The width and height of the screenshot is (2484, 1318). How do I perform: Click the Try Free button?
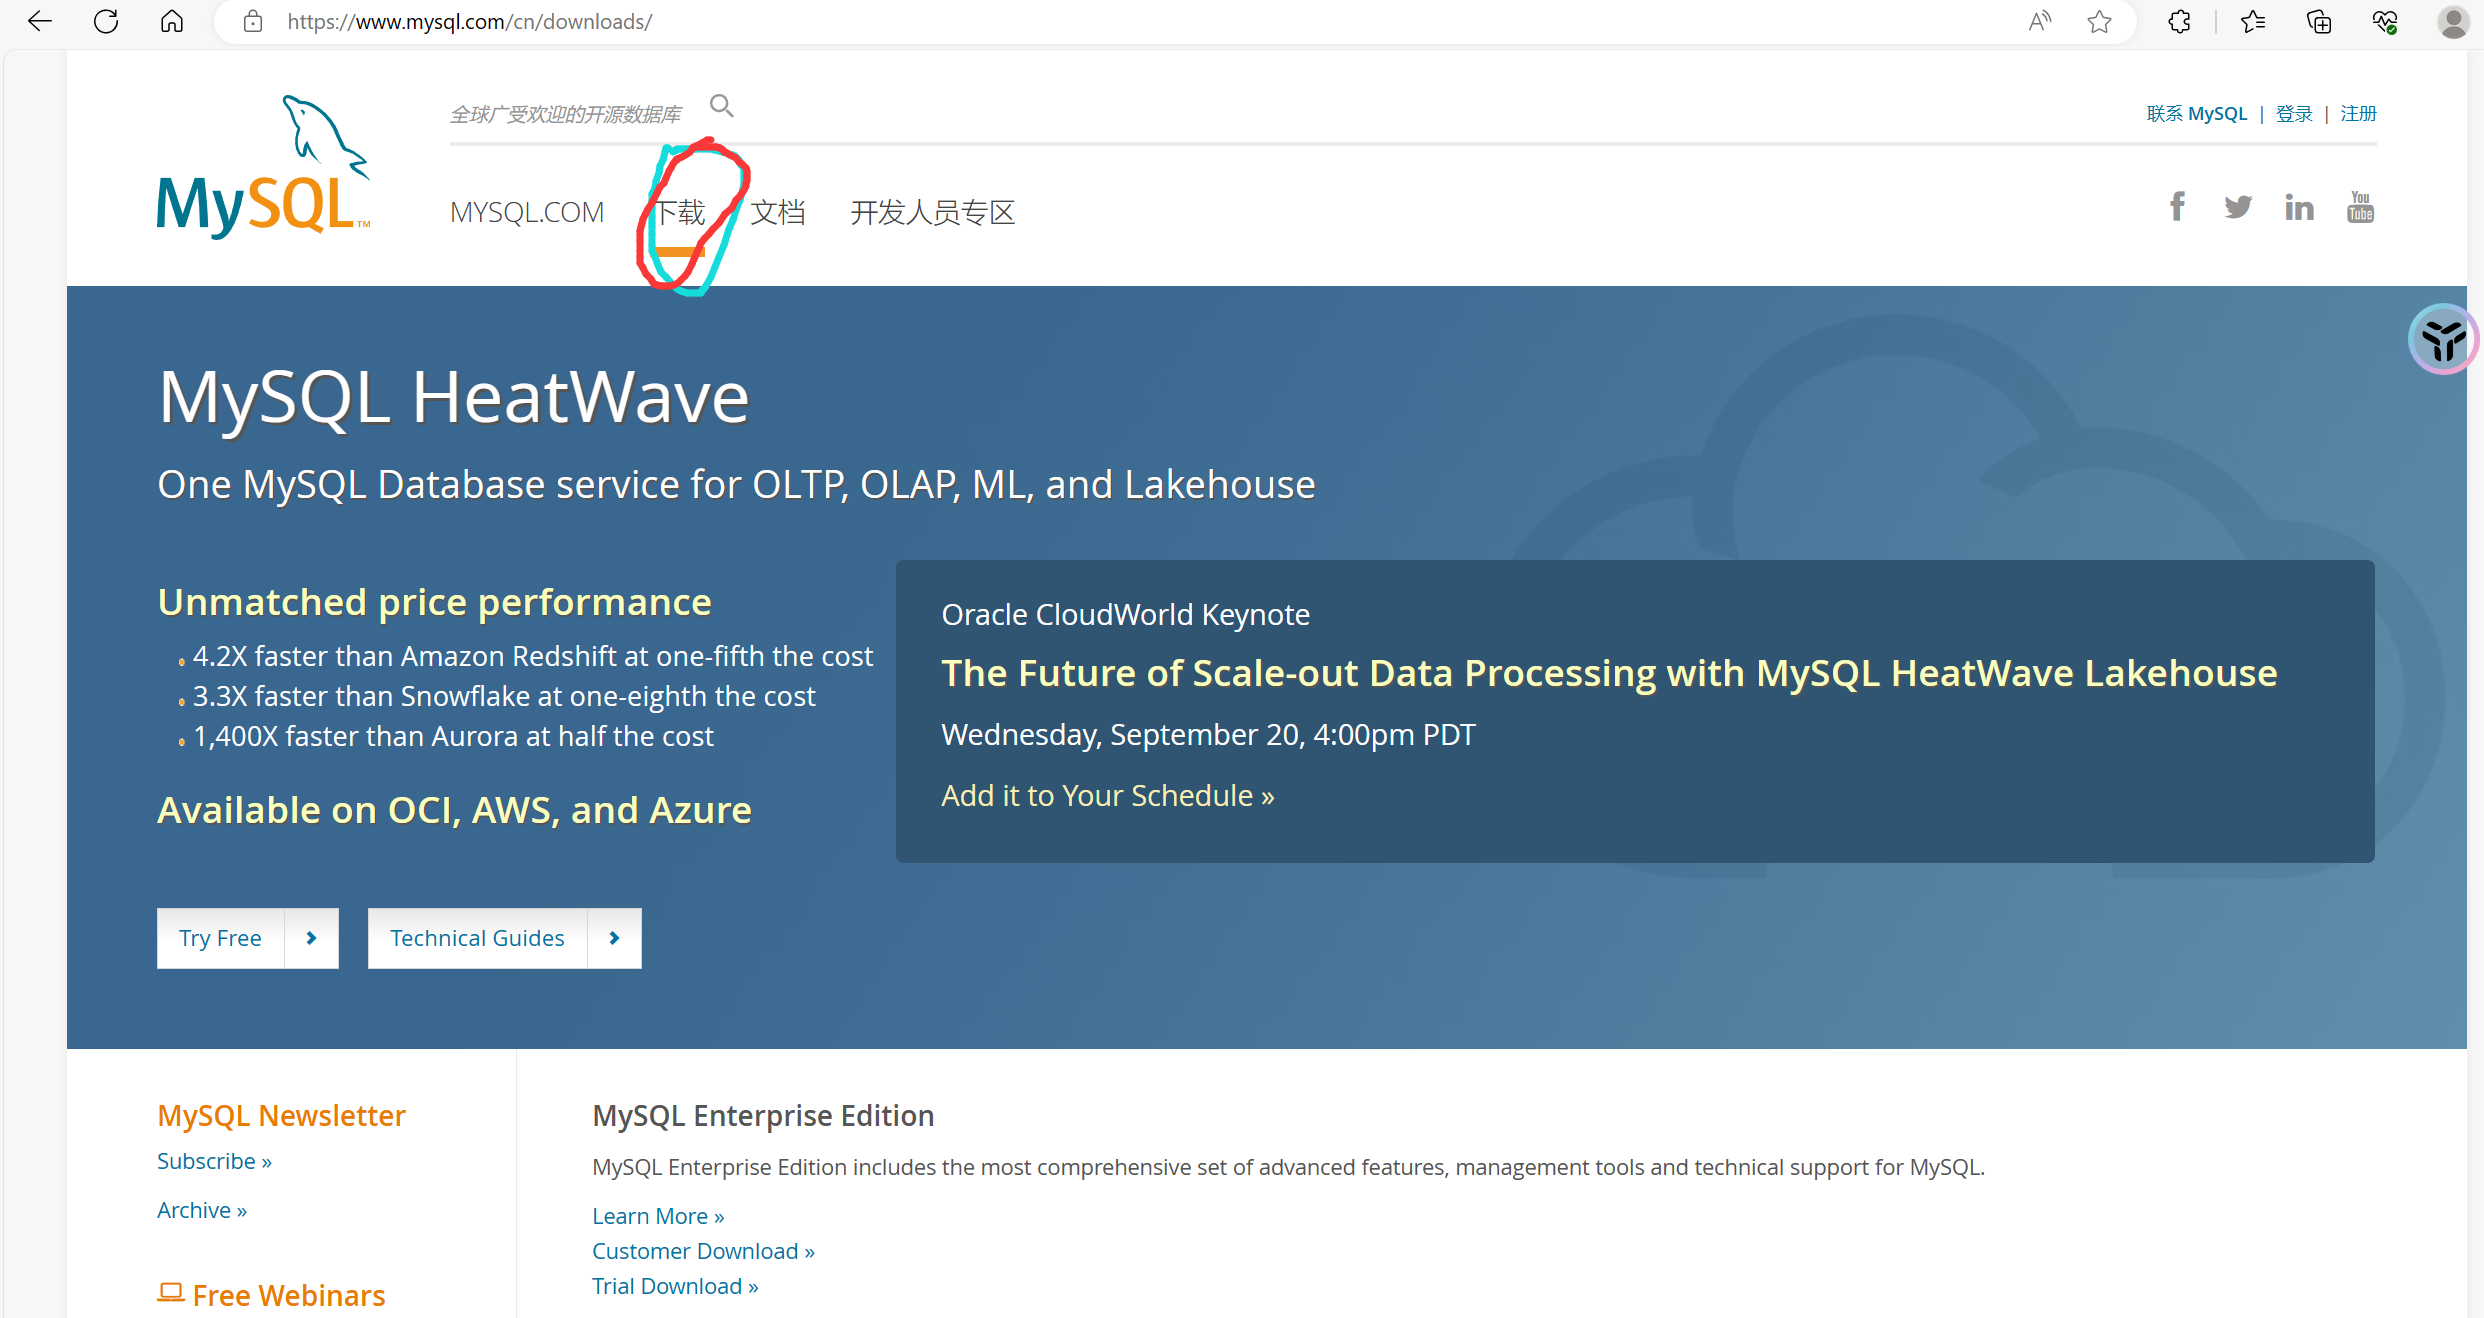[220, 938]
